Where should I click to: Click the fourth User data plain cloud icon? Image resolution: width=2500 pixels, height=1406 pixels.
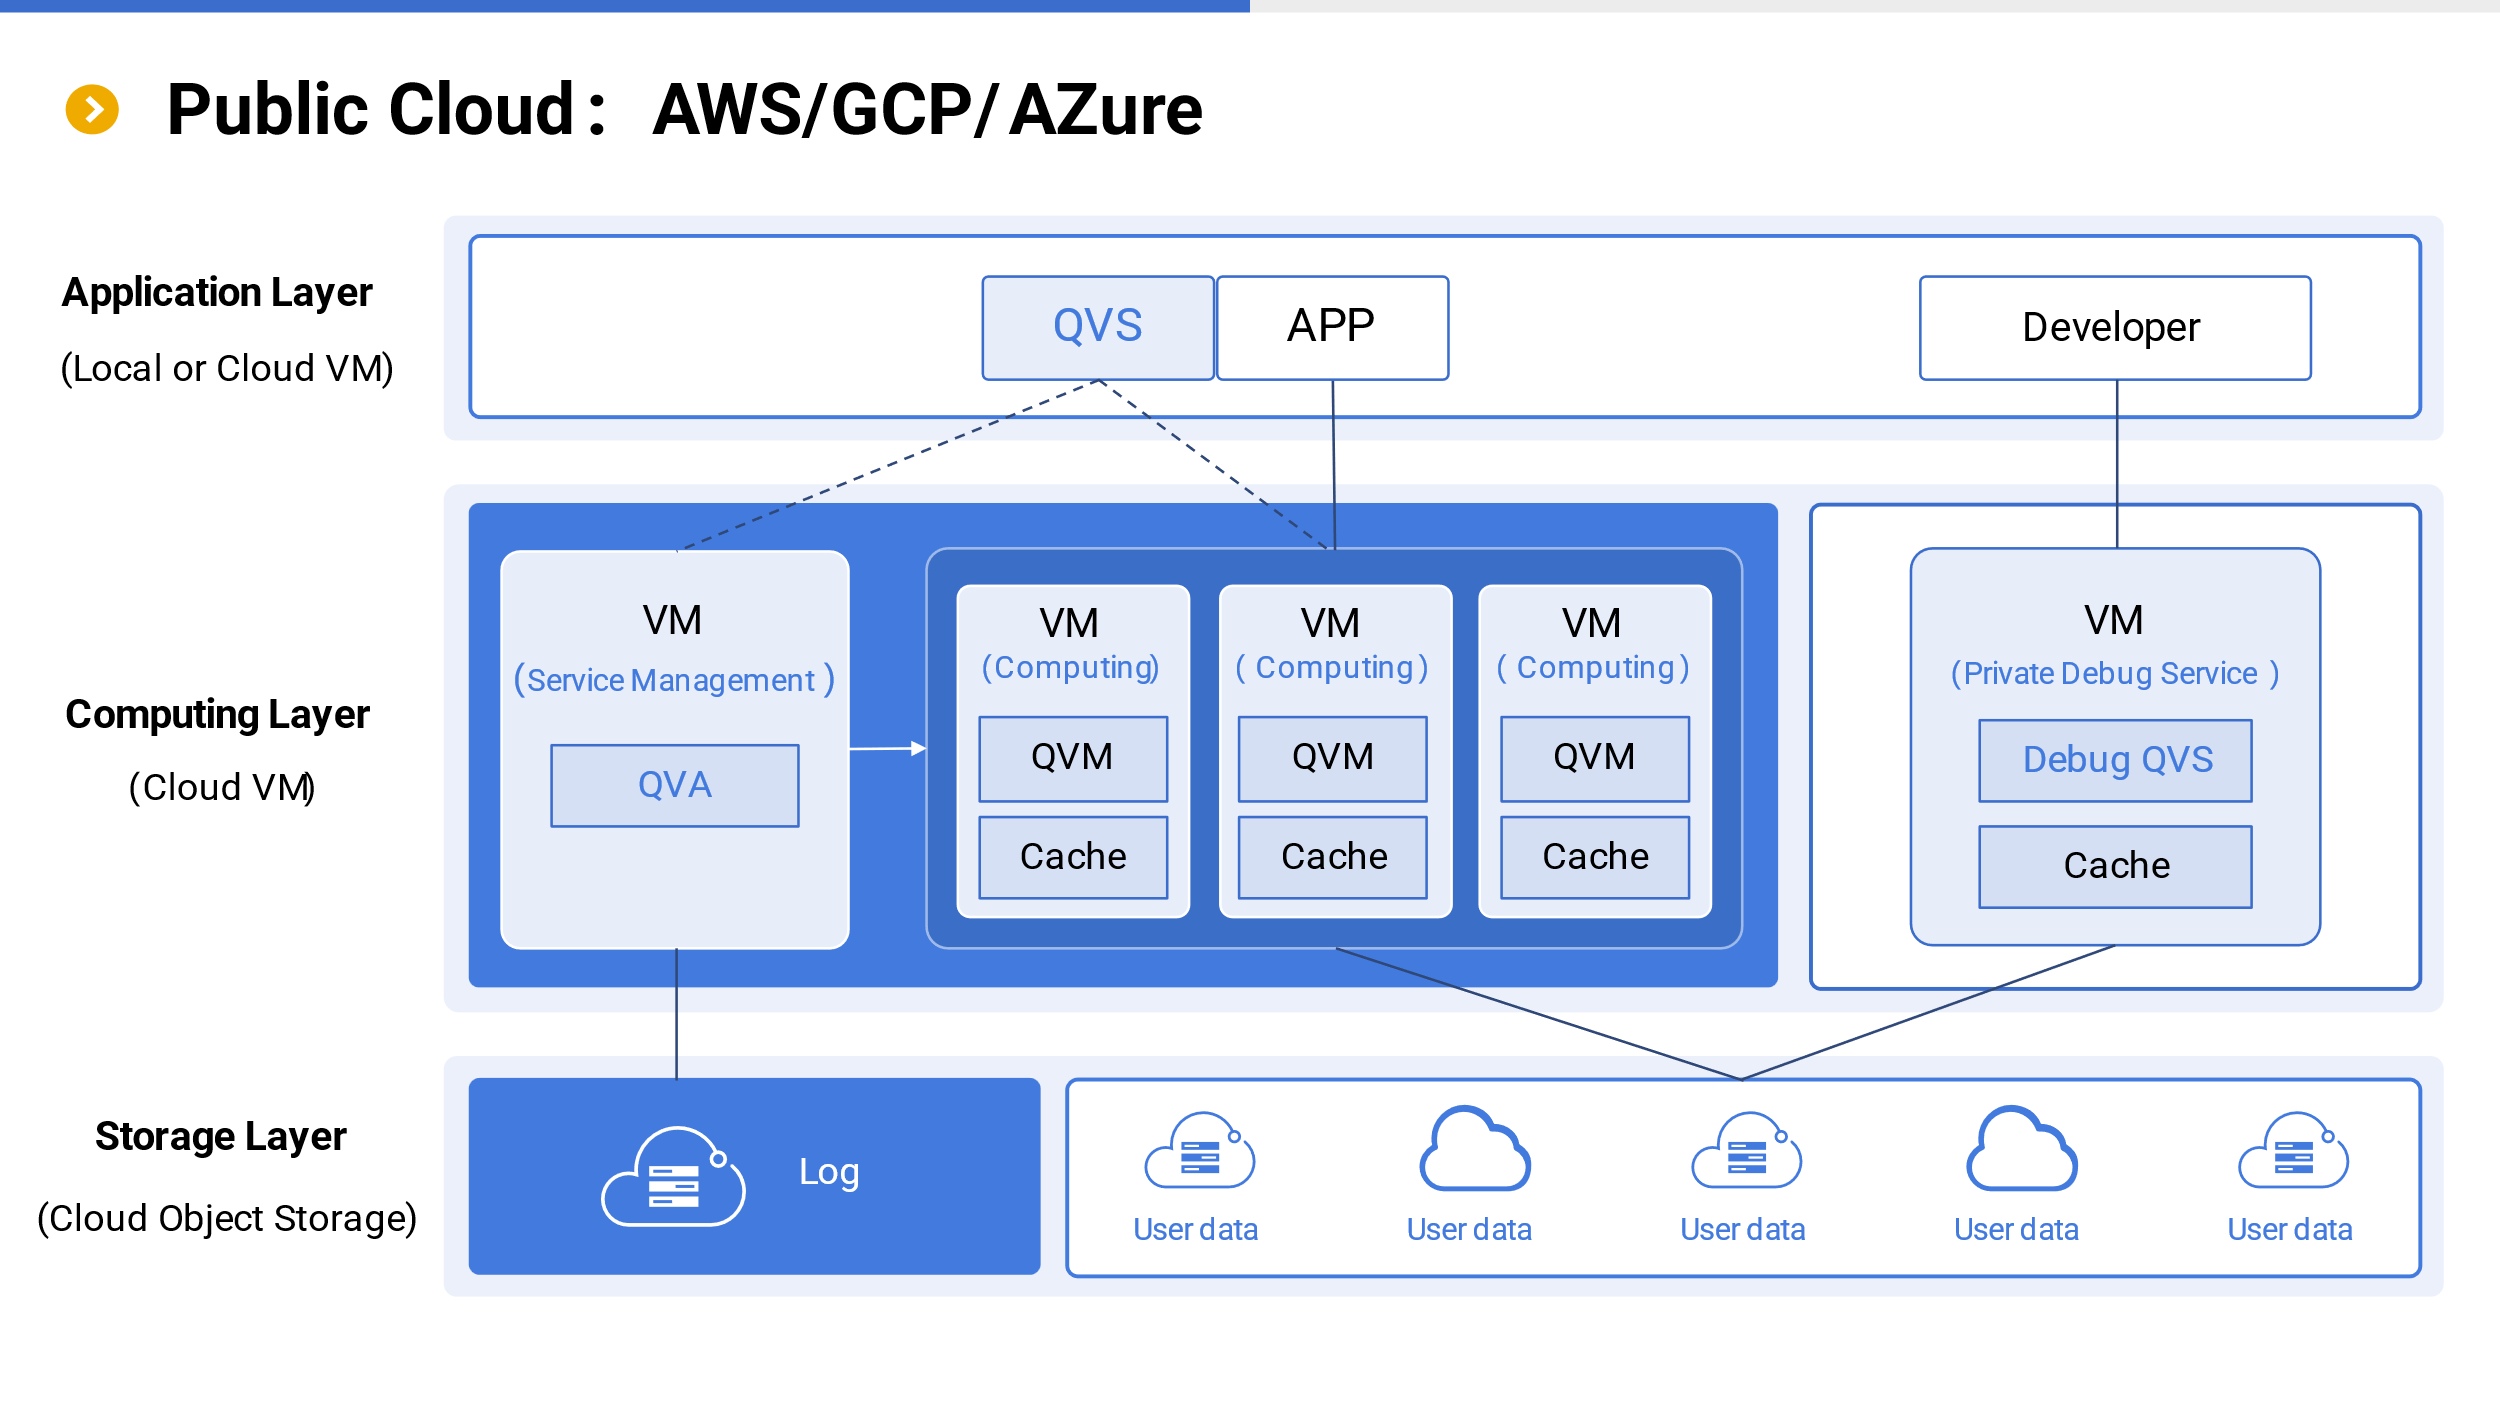click(x=2021, y=1149)
